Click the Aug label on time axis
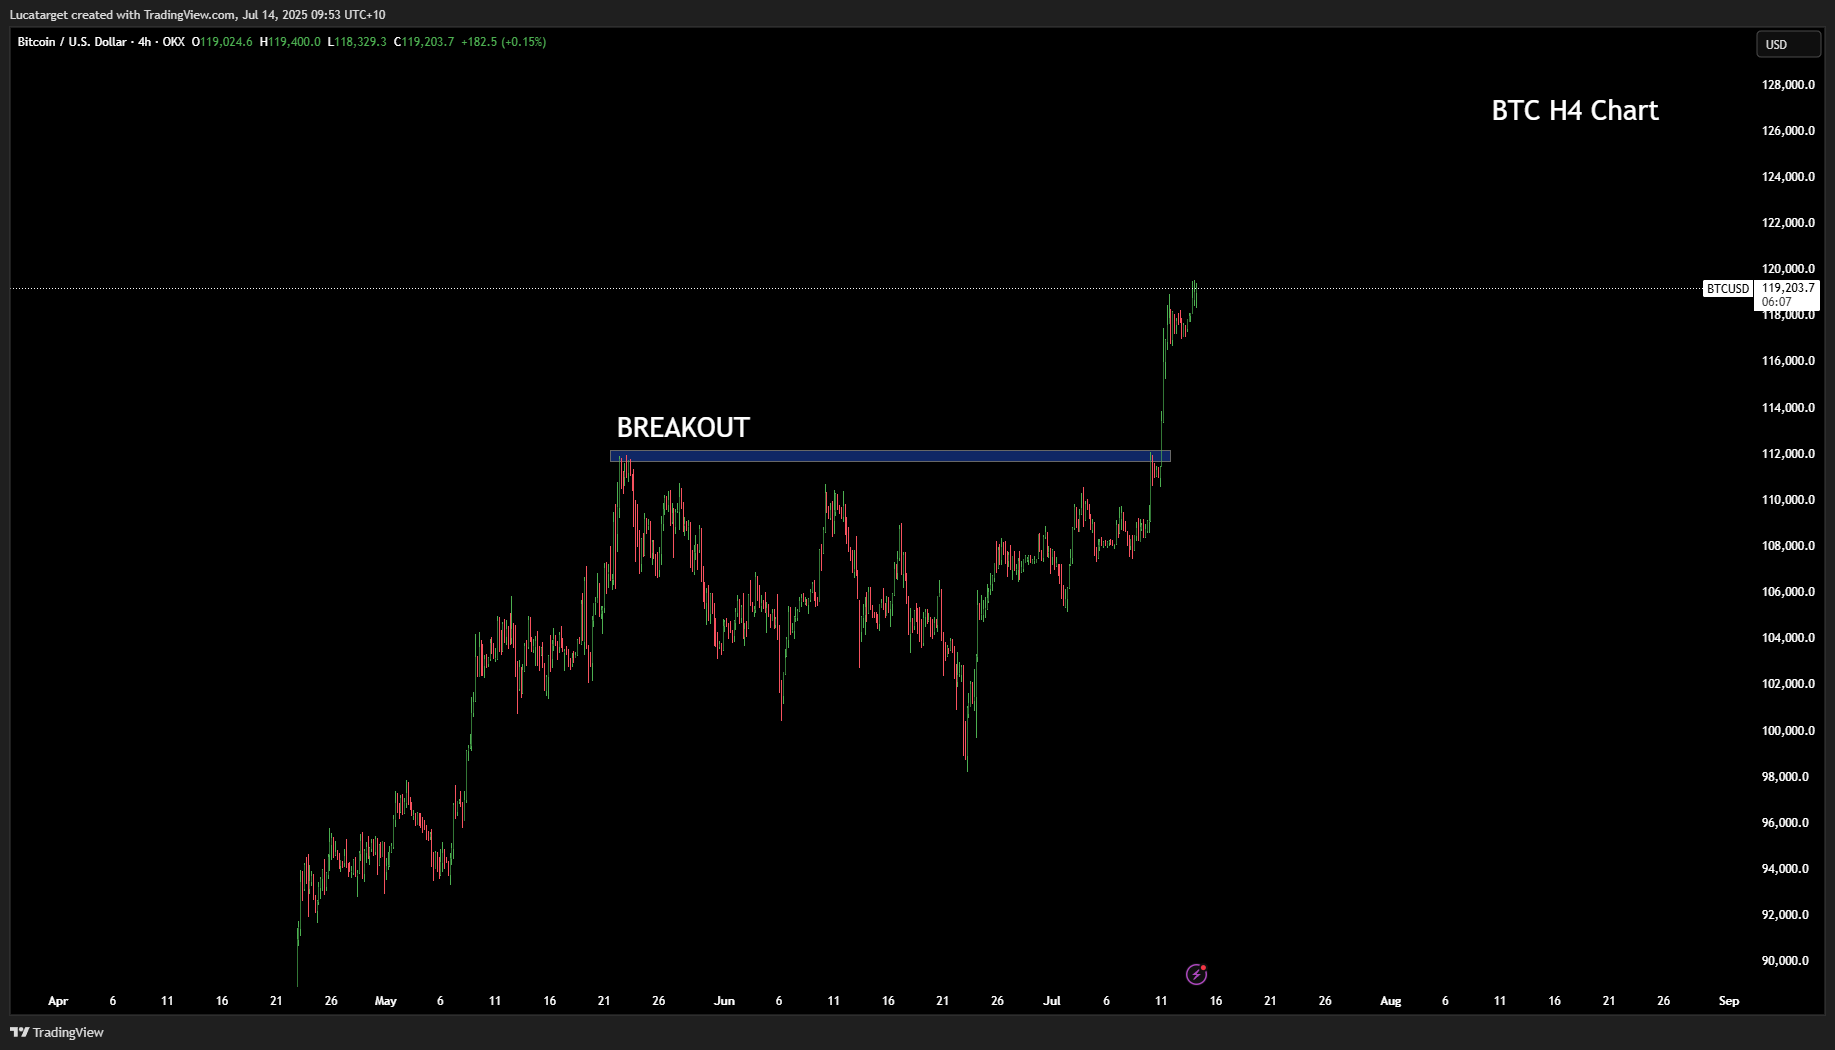 tap(1390, 1001)
